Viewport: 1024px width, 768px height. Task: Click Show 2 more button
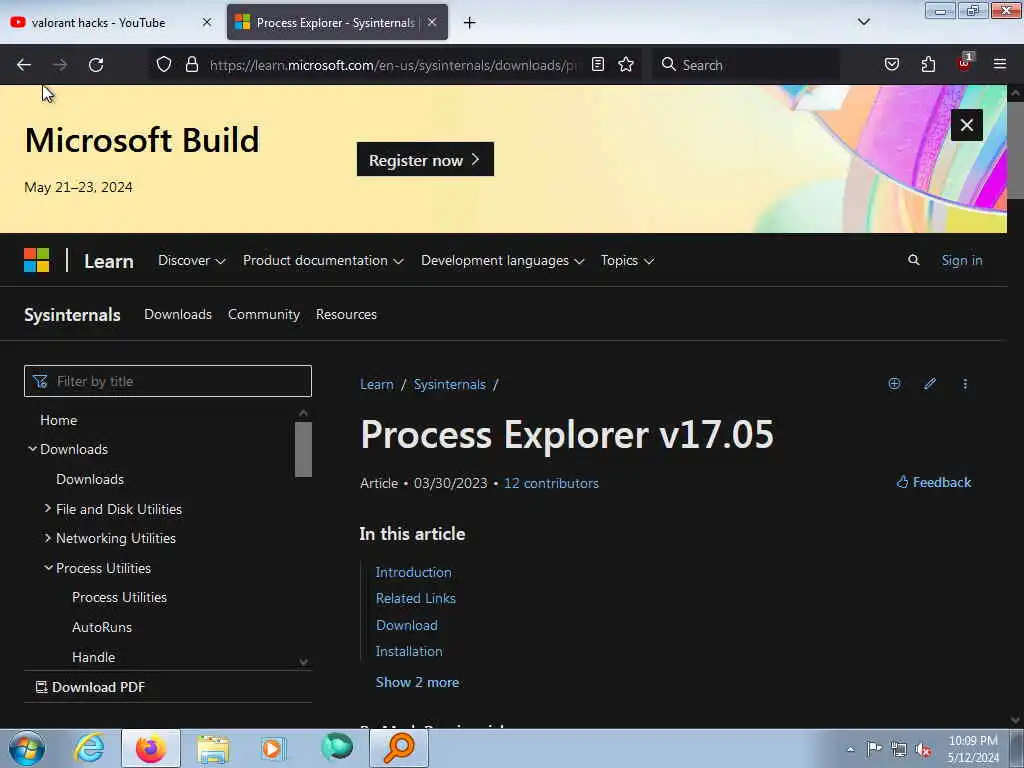coord(417,682)
